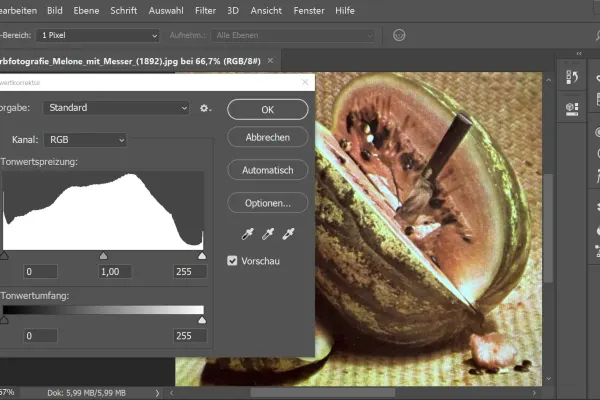This screenshot has width=600, height=400.
Task: Close the Tonwertkorrektur dialog
Action: pos(305,82)
